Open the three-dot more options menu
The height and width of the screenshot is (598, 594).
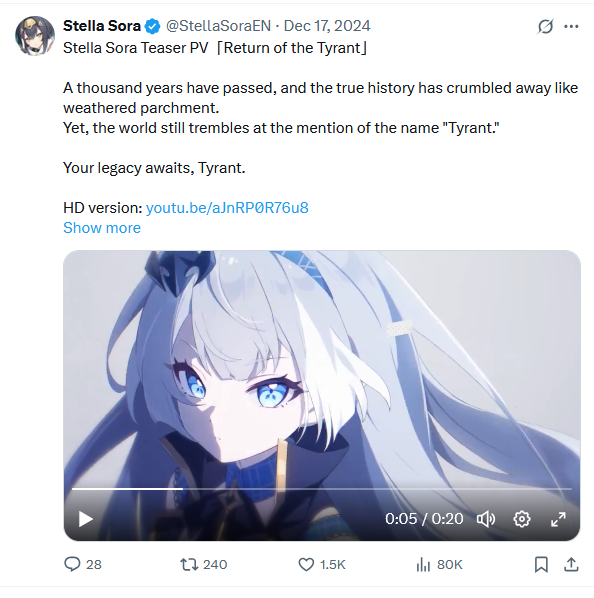(x=571, y=27)
